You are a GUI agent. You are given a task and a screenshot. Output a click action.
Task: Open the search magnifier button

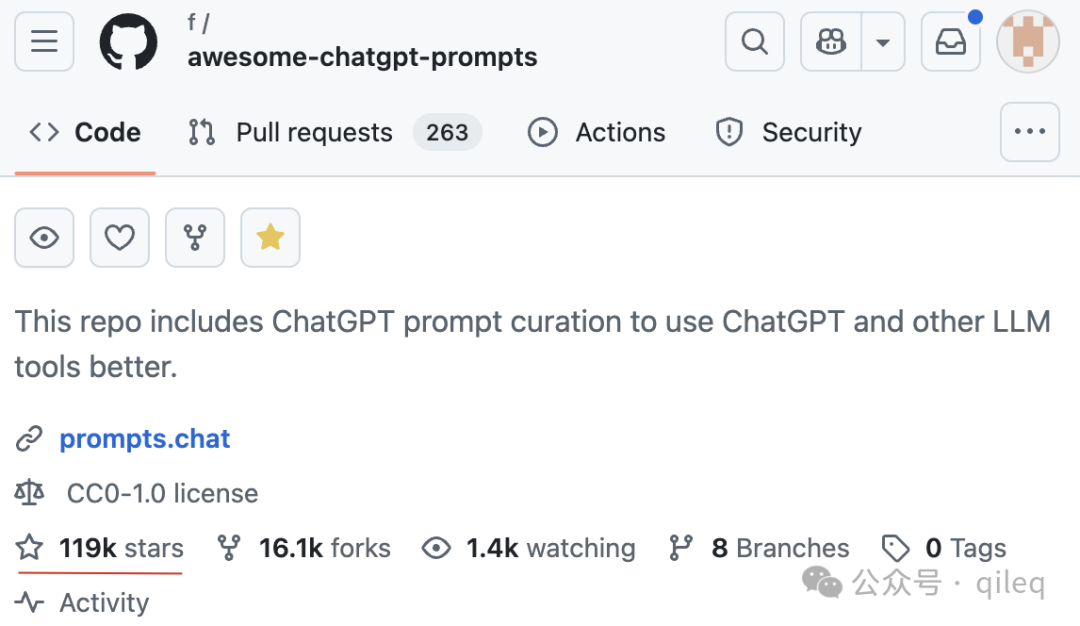[x=754, y=41]
